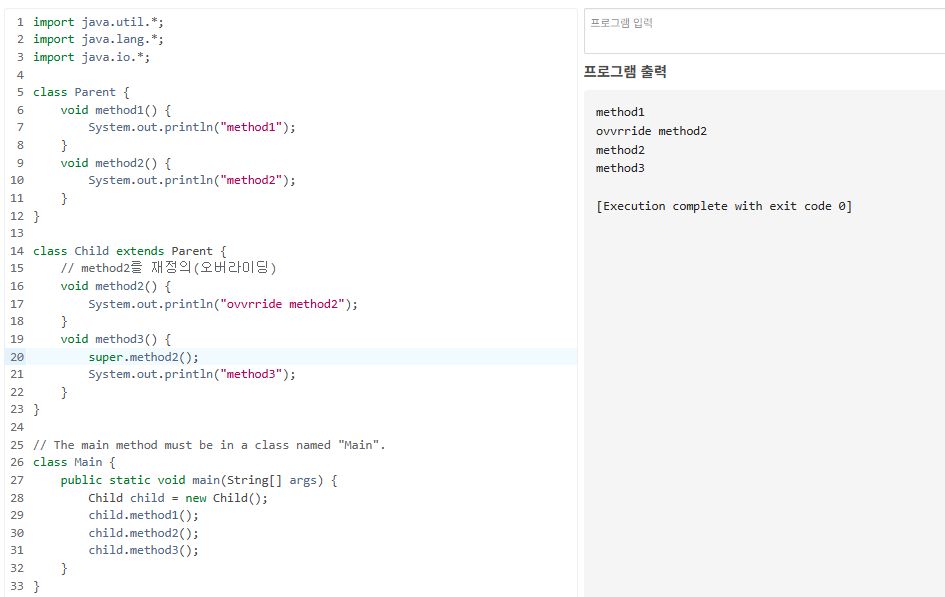Click line number 20 in the gutter
This screenshot has height=597, width=945.
(17, 357)
